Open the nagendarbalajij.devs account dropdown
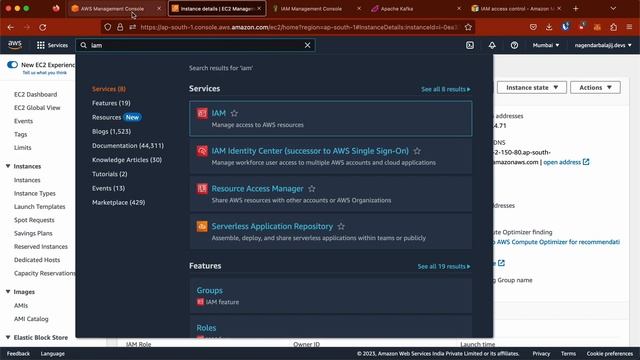The image size is (640, 360). click(603, 45)
